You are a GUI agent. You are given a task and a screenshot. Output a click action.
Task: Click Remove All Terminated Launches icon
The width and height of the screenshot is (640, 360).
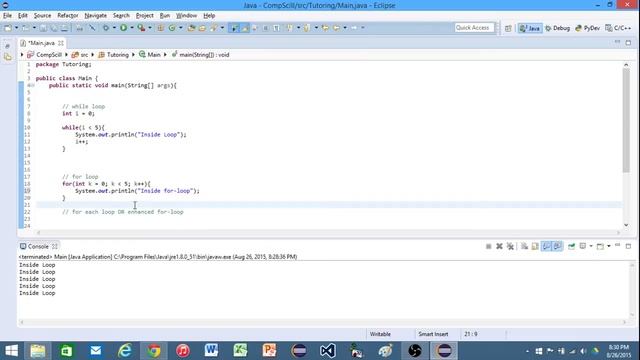click(510, 246)
